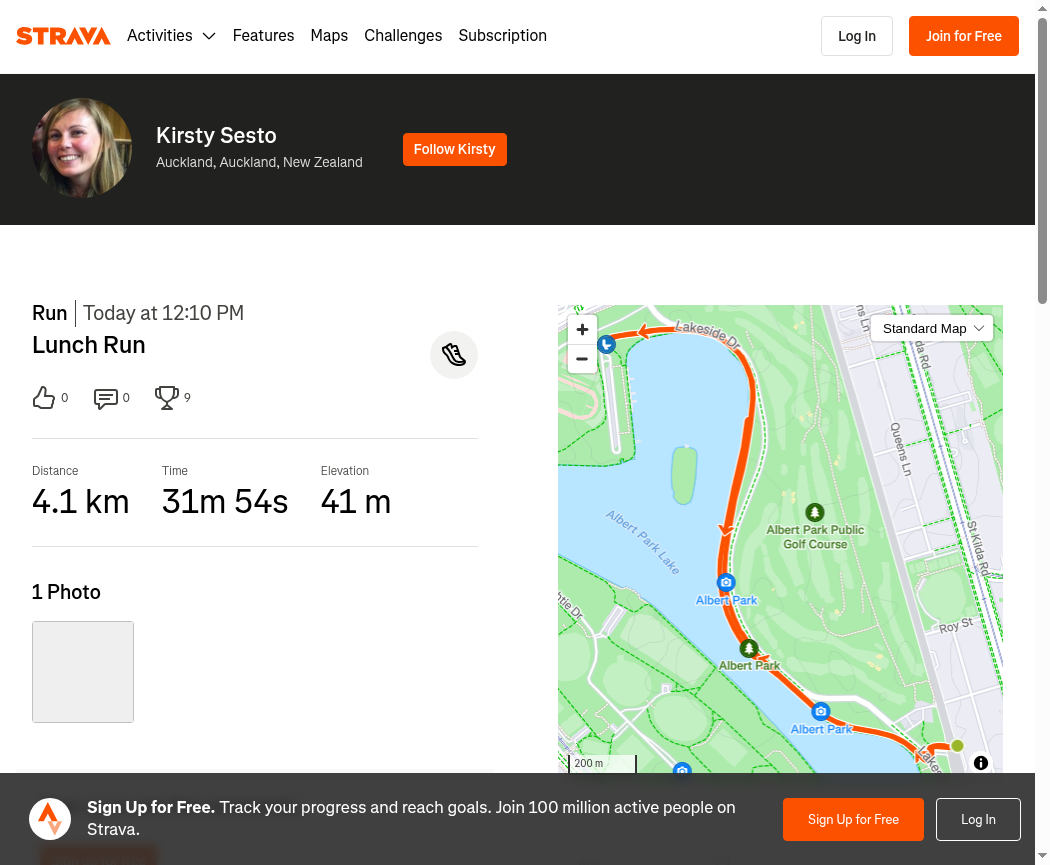This screenshot has width=1050, height=865.
Task: Open the Standard Map dropdown
Action: tap(932, 329)
